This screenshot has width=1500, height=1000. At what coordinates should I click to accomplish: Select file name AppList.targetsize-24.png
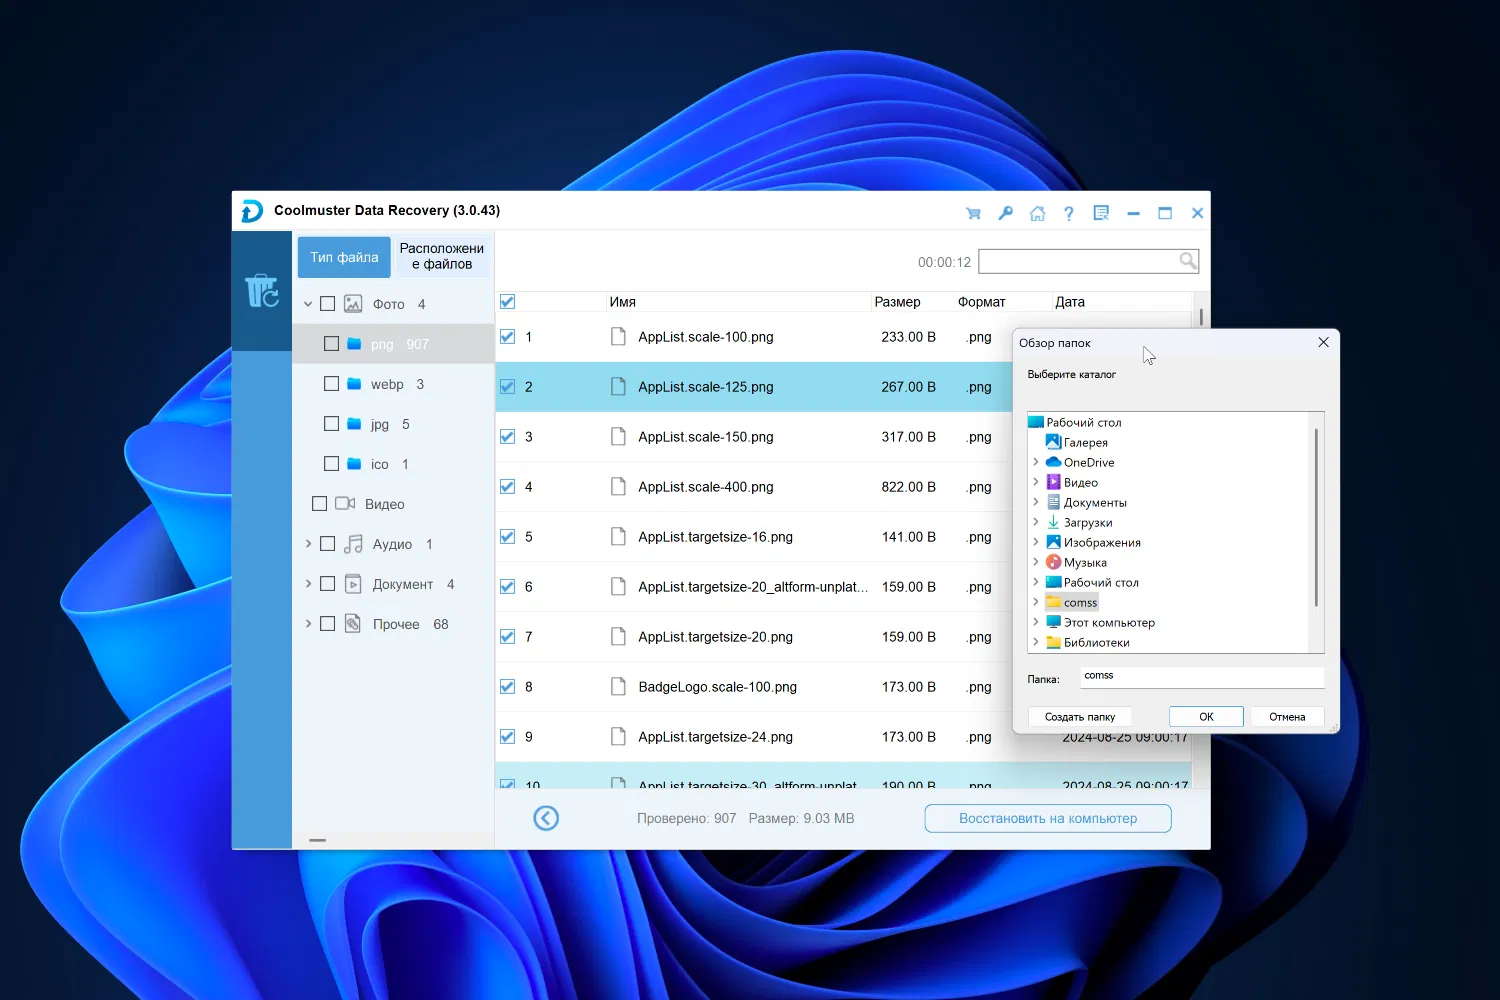click(x=715, y=737)
